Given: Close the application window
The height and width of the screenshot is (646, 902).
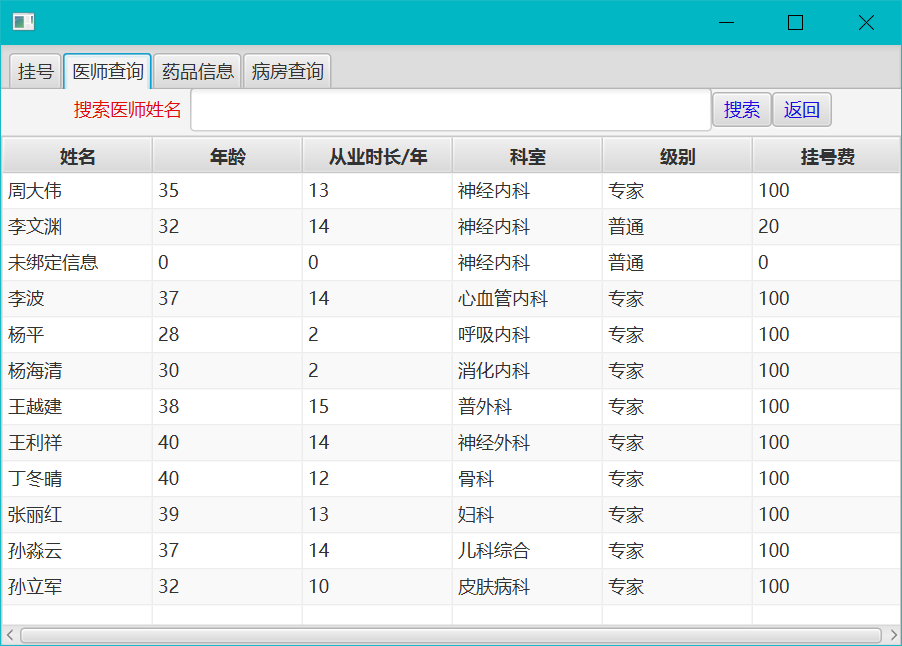Looking at the screenshot, I should coord(866,22).
